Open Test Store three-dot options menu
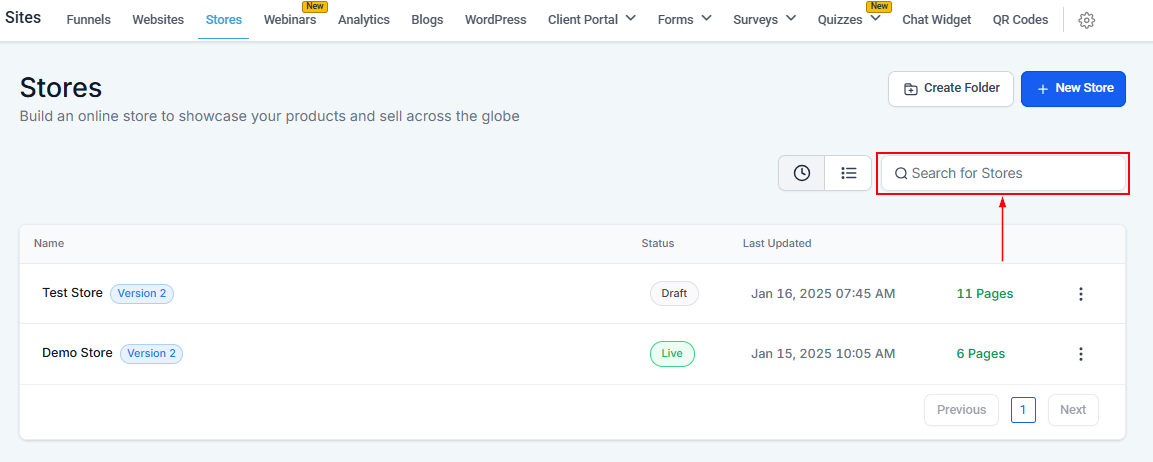 (1080, 294)
